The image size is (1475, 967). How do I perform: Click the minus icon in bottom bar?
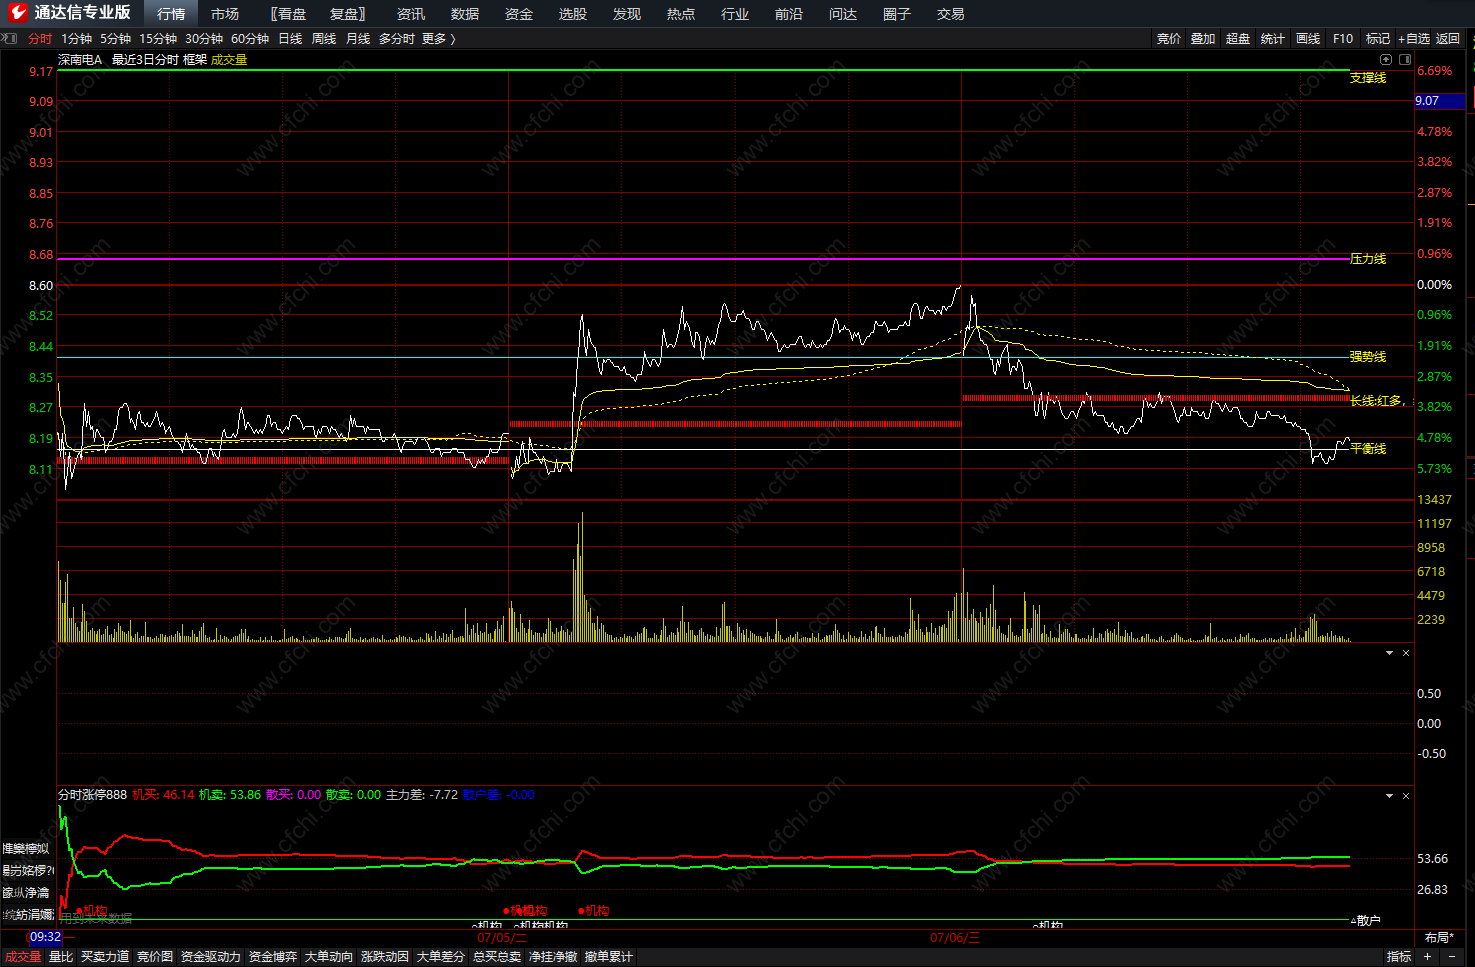(x=1452, y=957)
